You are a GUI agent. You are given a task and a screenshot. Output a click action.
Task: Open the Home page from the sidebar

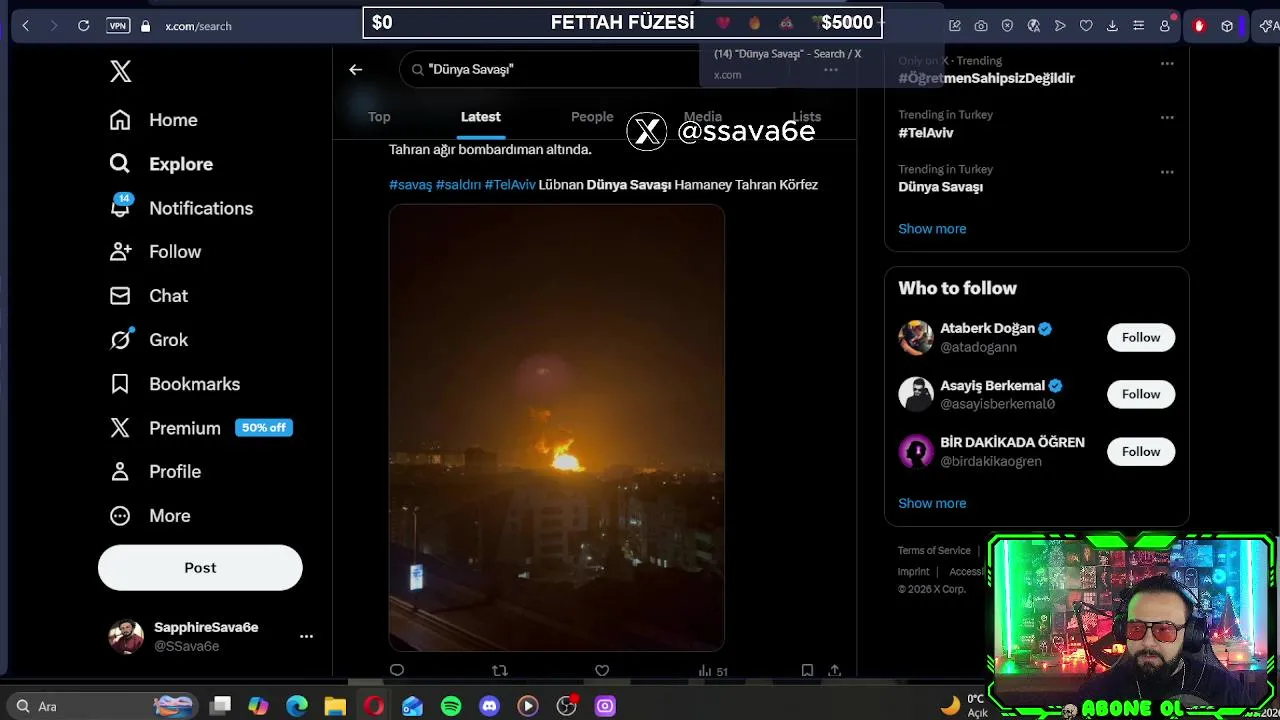pos(154,120)
